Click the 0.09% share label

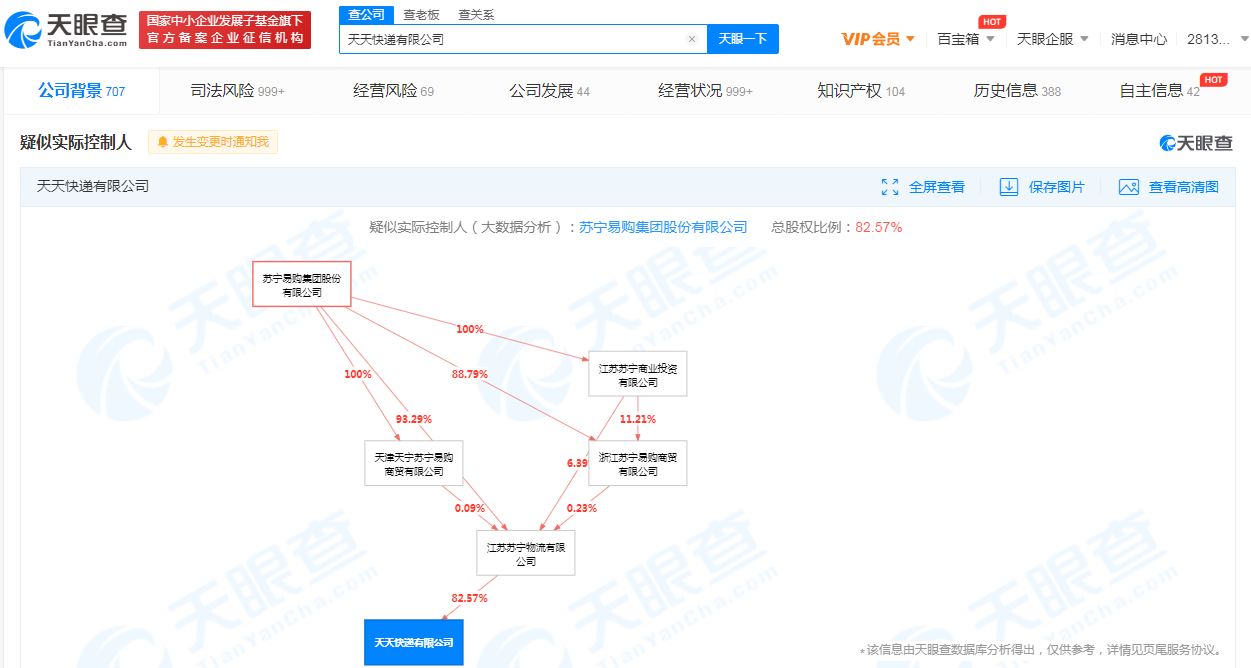click(469, 508)
